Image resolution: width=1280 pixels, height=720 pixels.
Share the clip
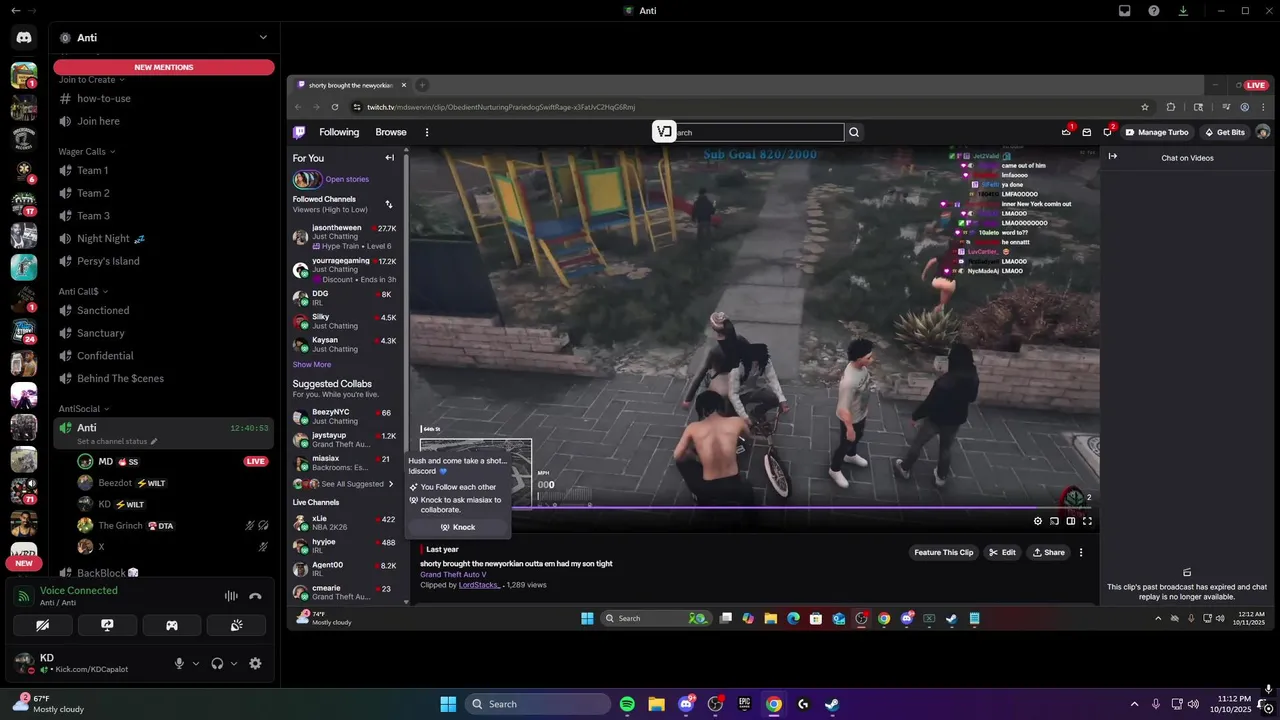point(1049,552)
